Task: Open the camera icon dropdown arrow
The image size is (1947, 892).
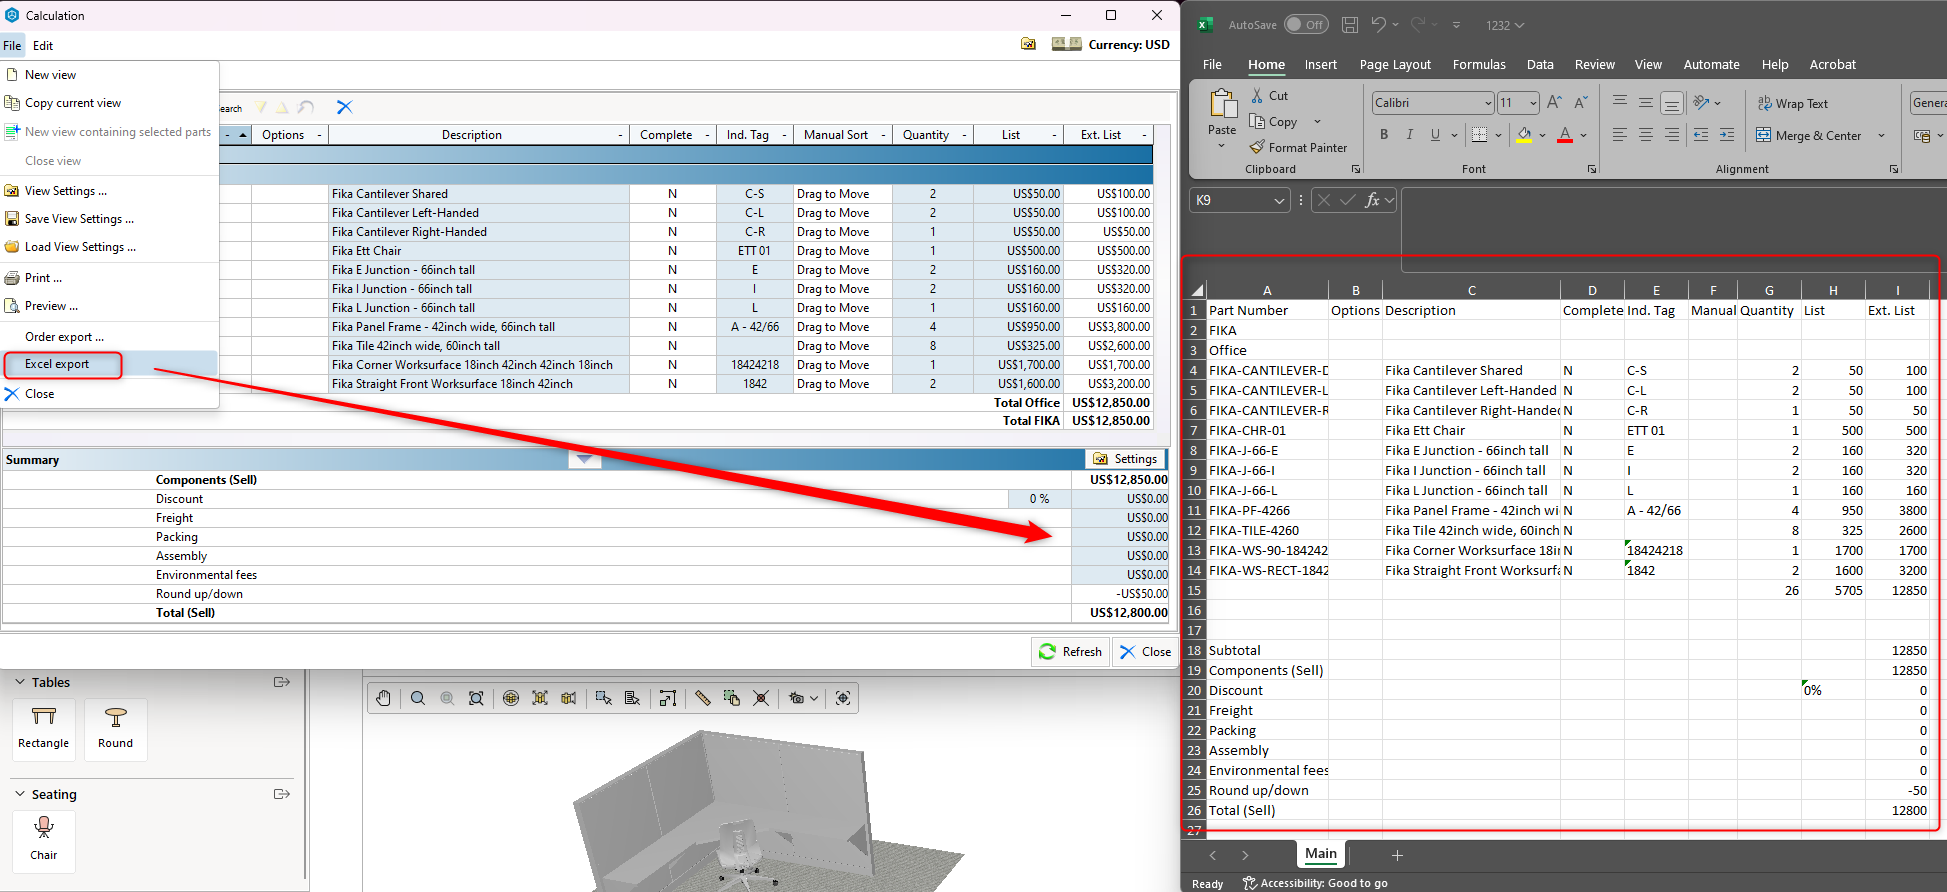Action: pos(814,698)
